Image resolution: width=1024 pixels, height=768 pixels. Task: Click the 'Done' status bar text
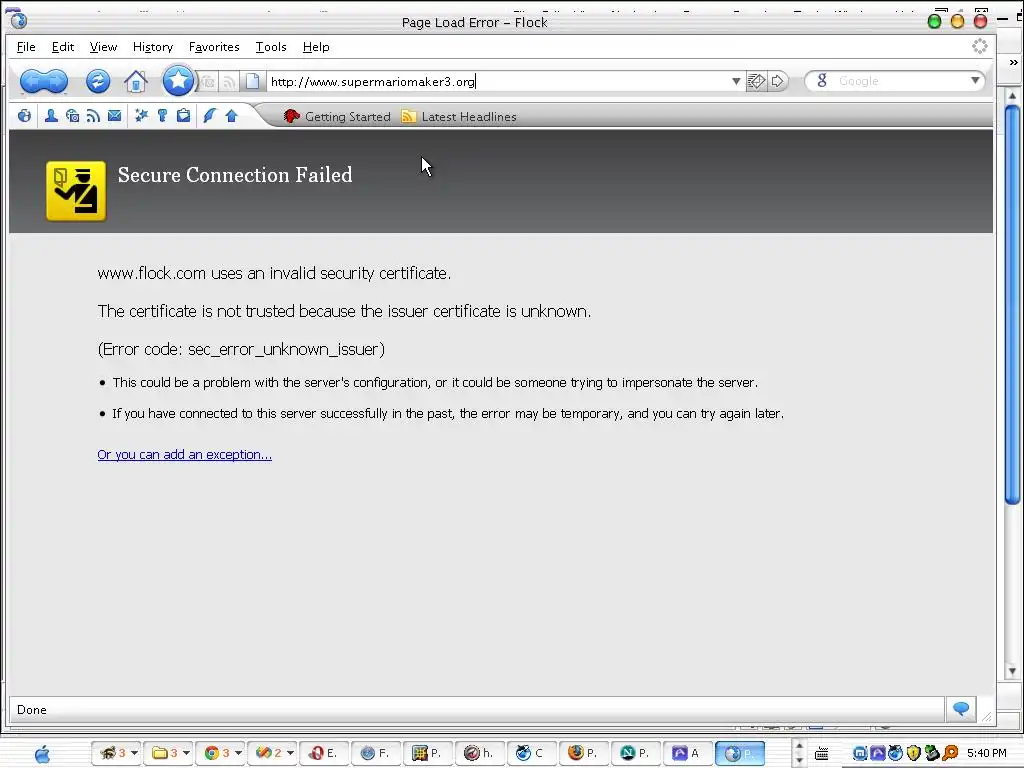point(31,709)
